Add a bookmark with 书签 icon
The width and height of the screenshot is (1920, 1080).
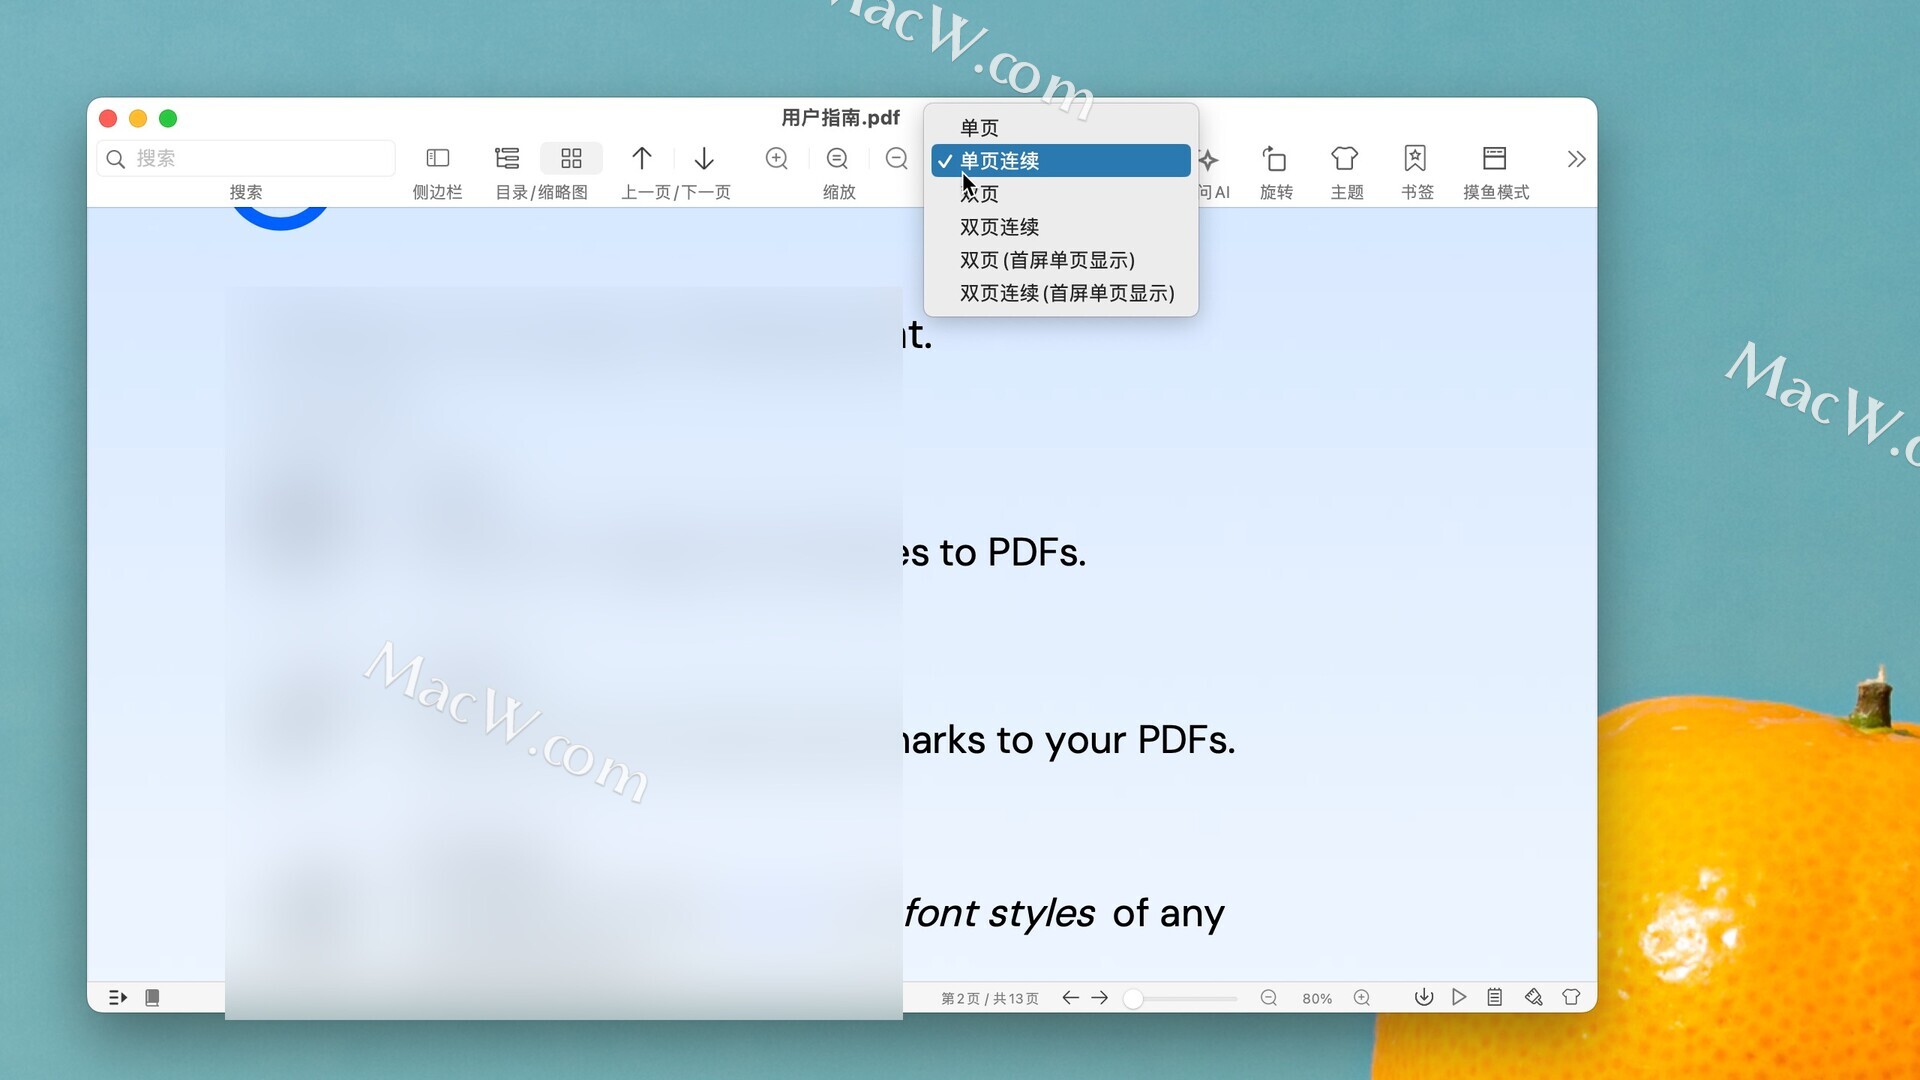click(x=1415, y=158)
